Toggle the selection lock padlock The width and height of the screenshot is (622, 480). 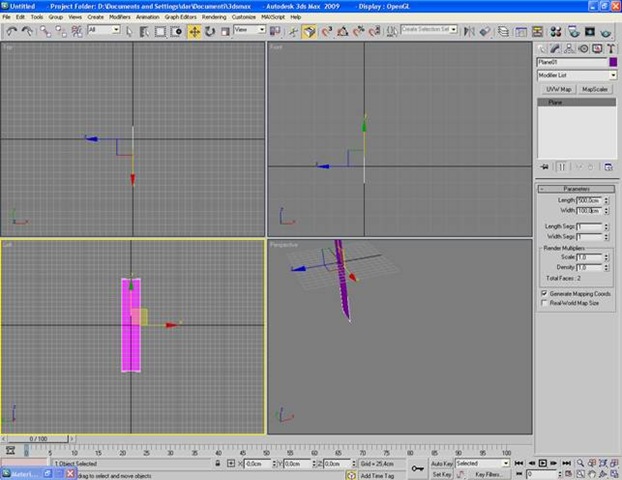coord(218,463)
